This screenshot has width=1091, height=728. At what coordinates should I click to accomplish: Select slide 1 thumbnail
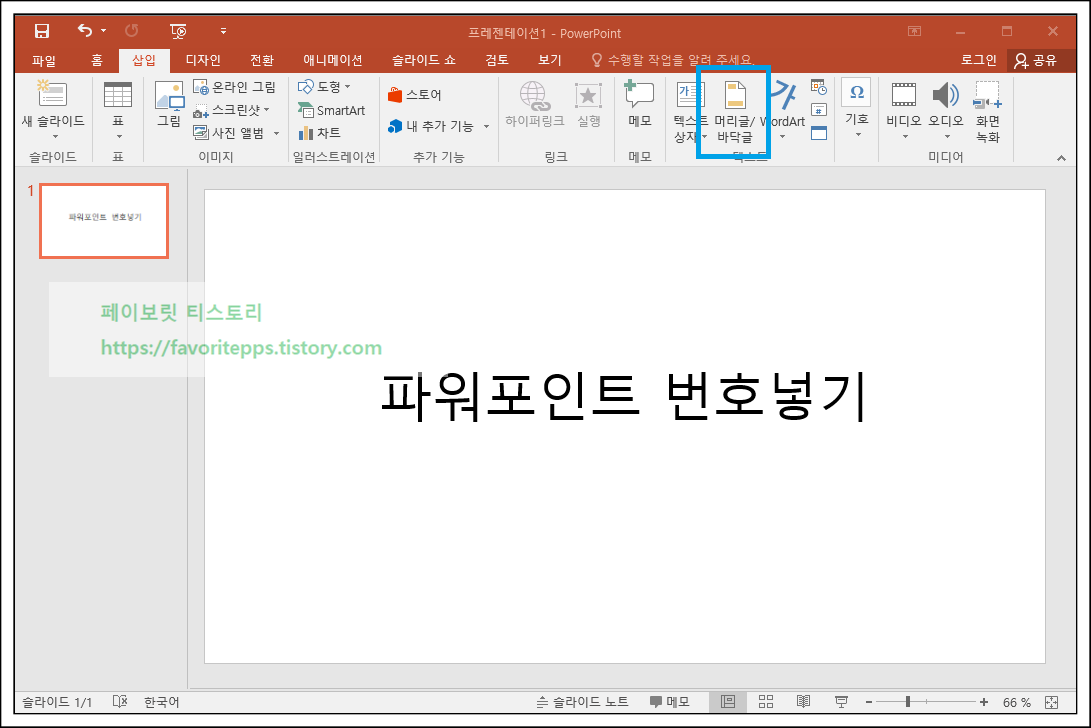104,221
